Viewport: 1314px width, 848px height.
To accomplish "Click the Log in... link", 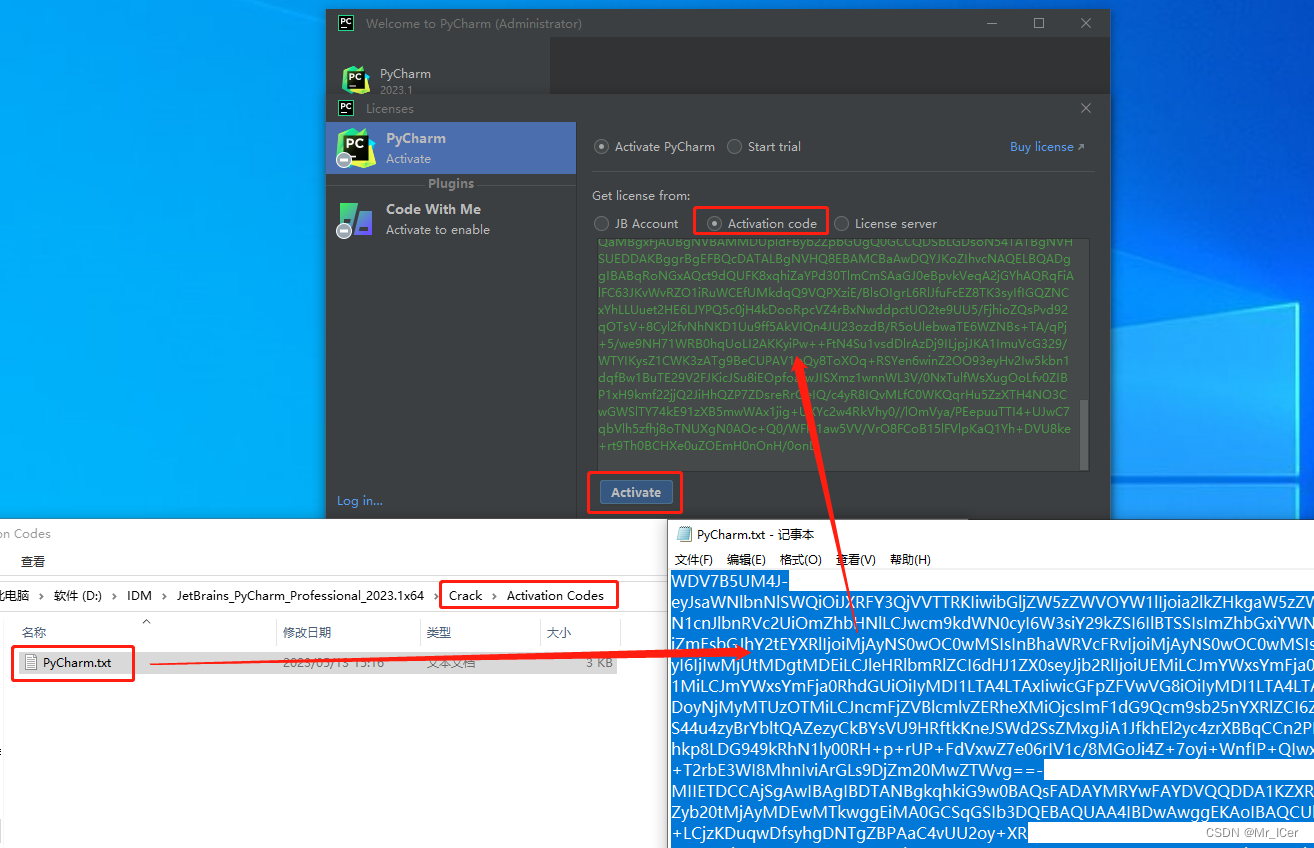I will (359, 501).
